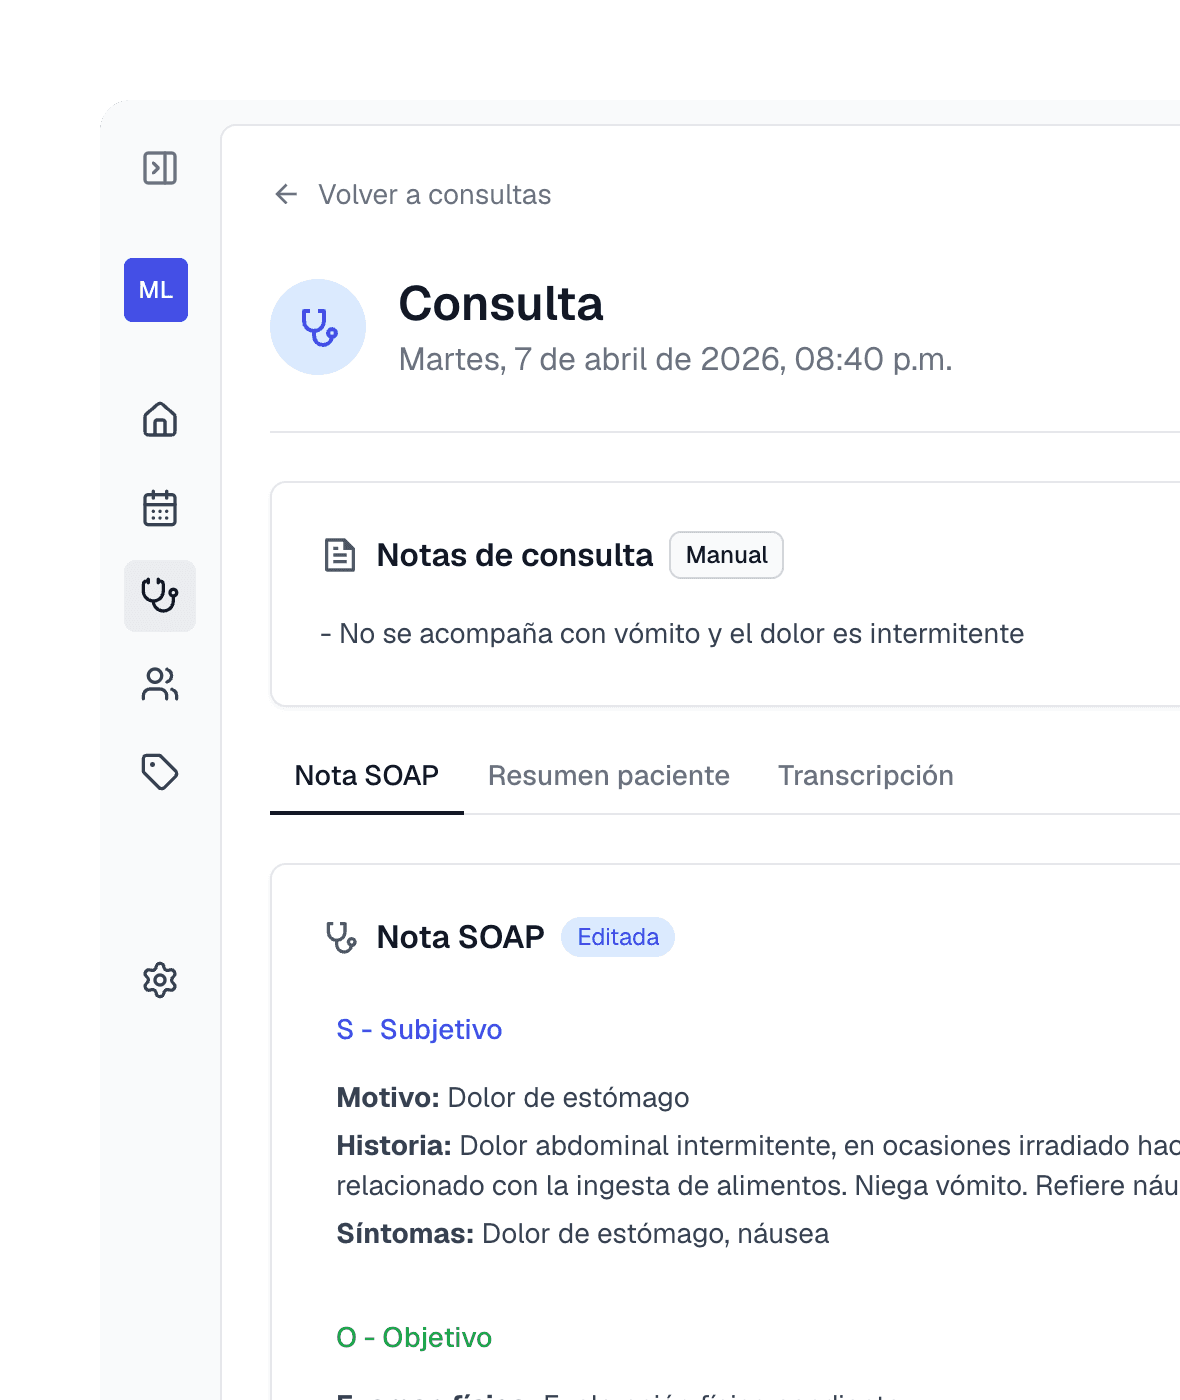1180x1400 pixels.
Task: Click the date Martes, 7 de abril de 2026
Action: click(x=675, y=359)
